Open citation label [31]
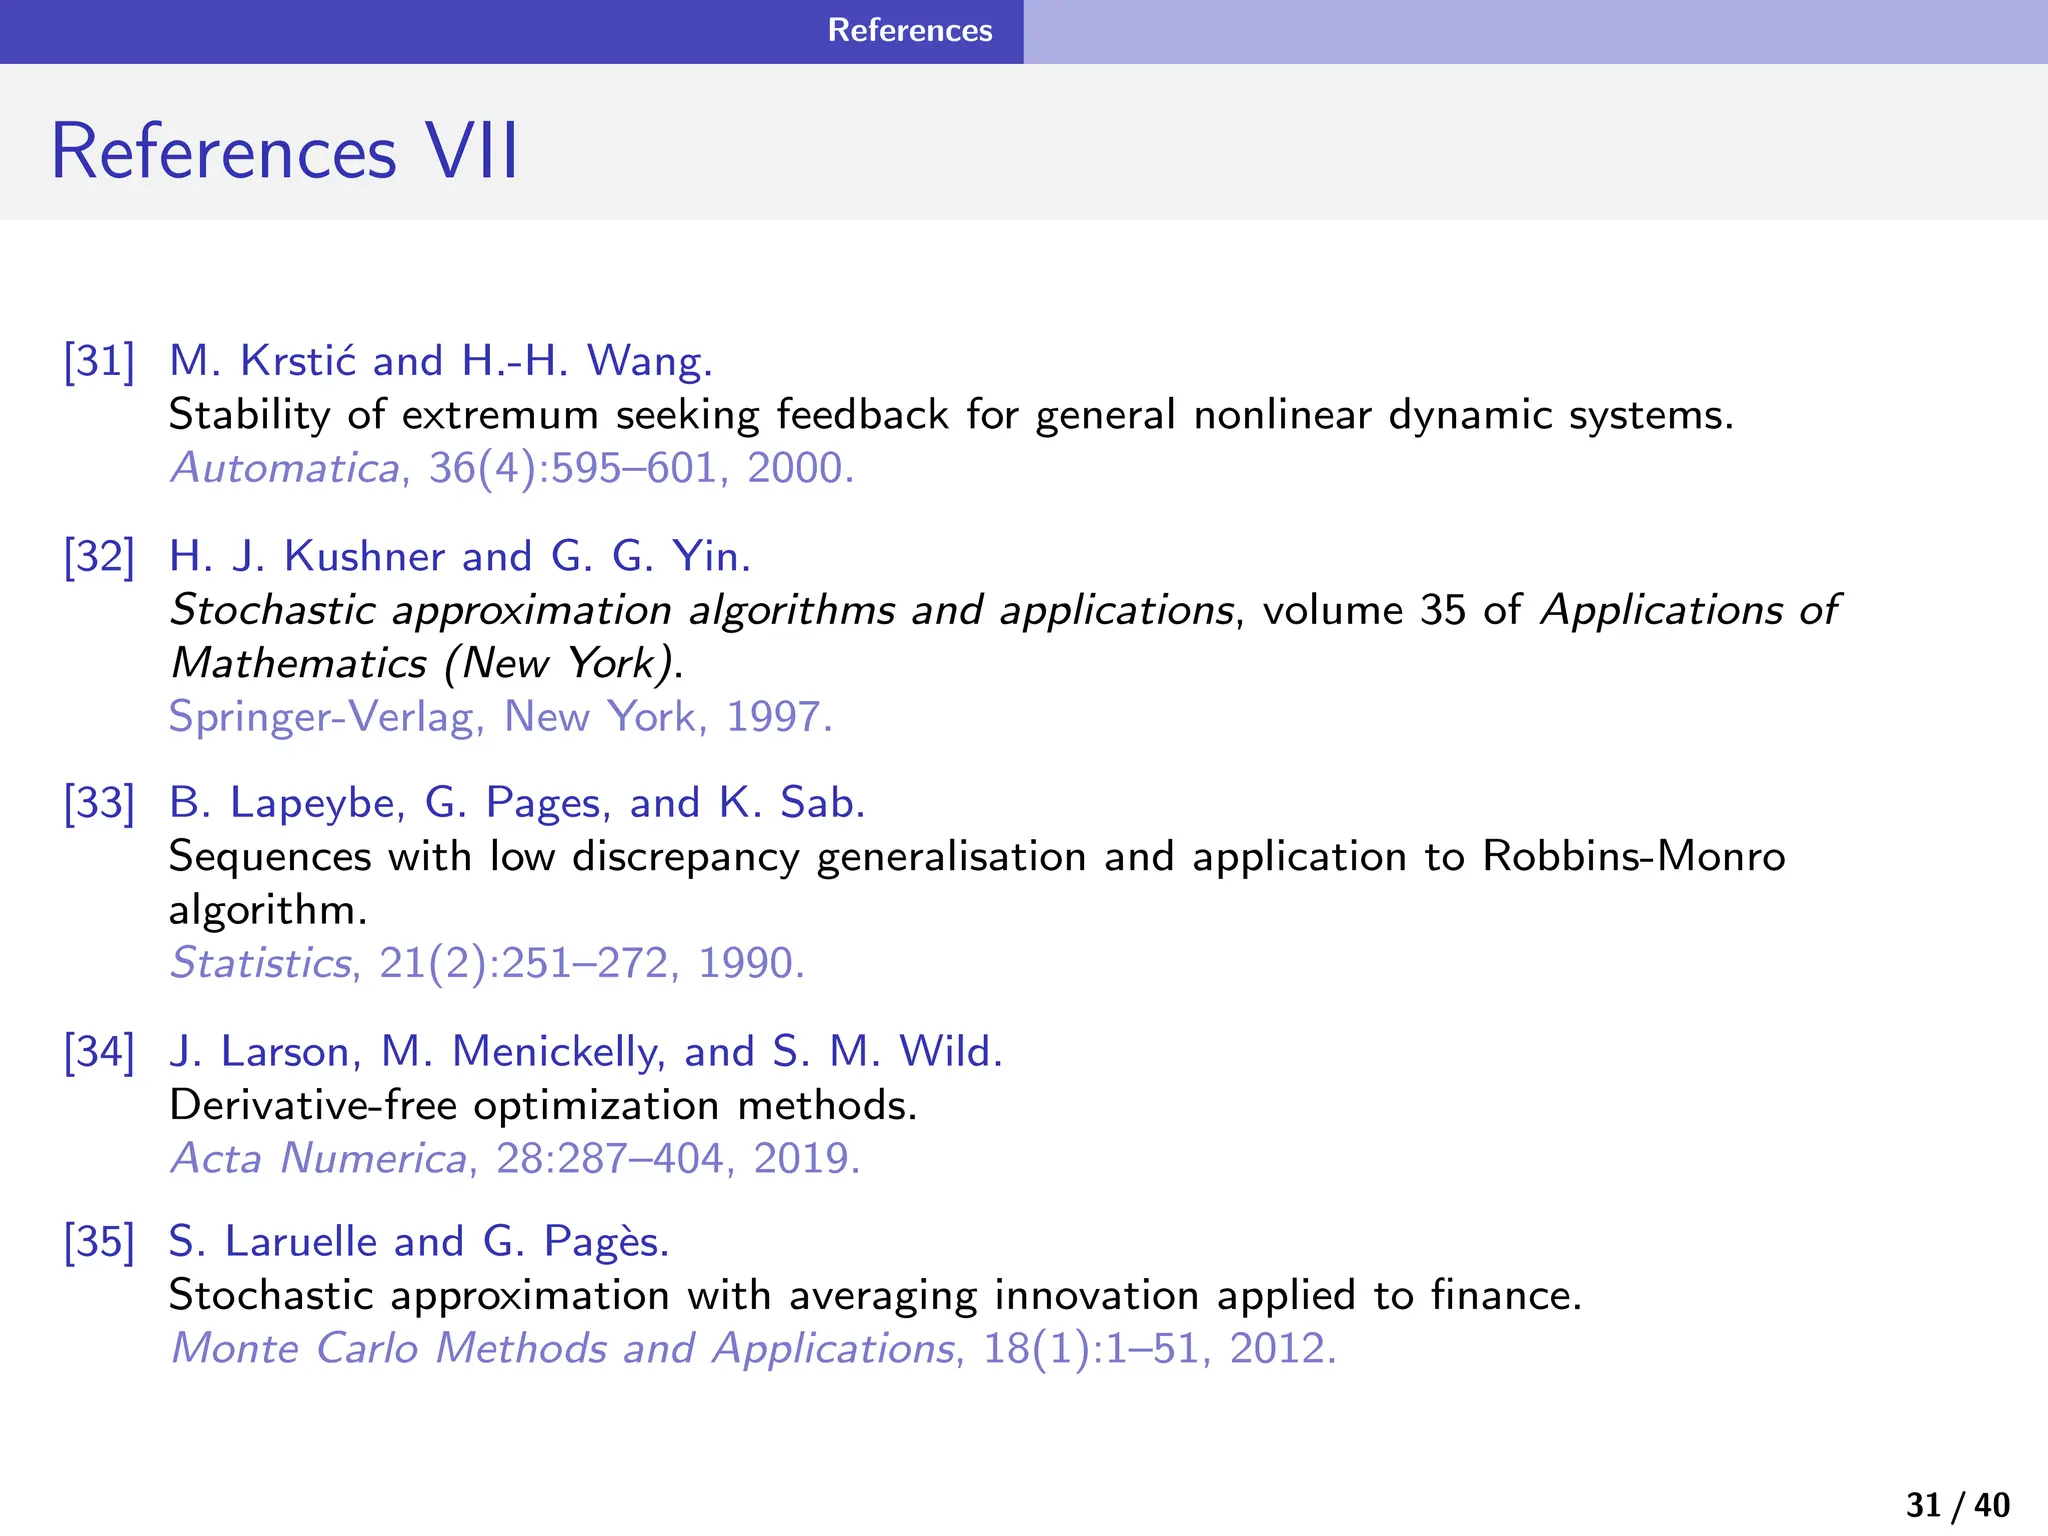Screen dimensions: 2048x1536 click(99, 361)
